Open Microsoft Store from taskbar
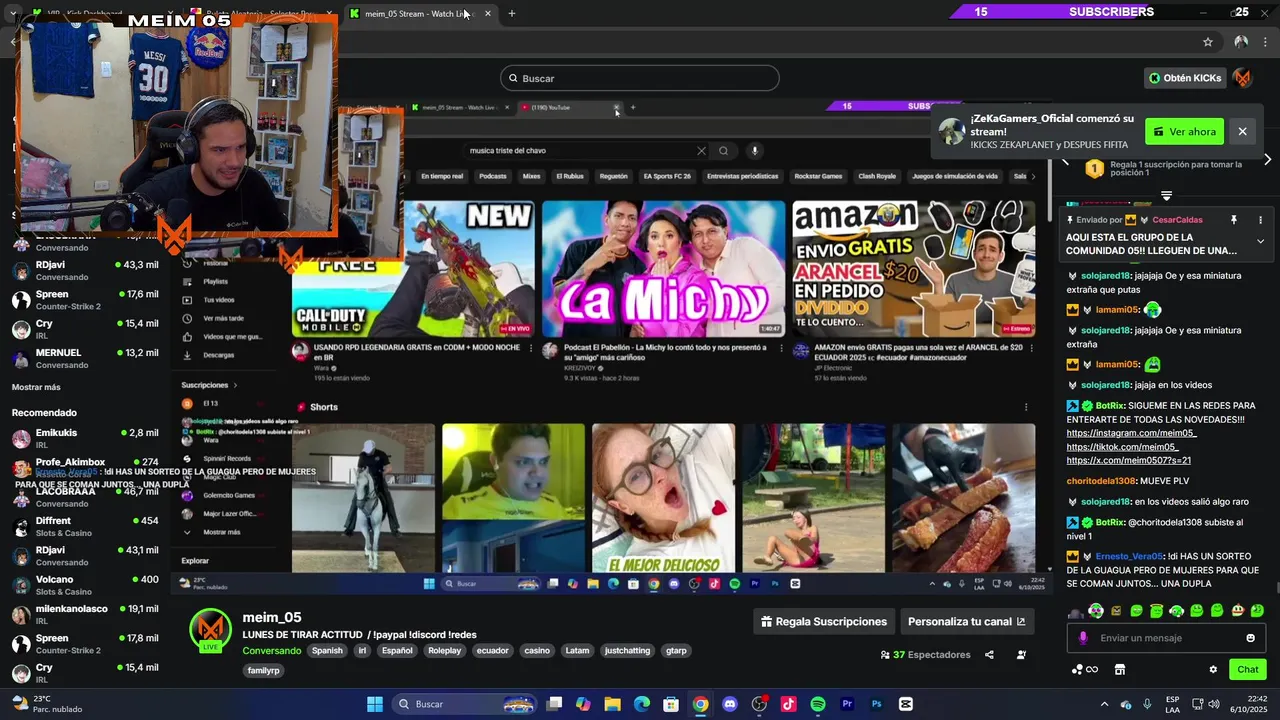 (671, 704)
